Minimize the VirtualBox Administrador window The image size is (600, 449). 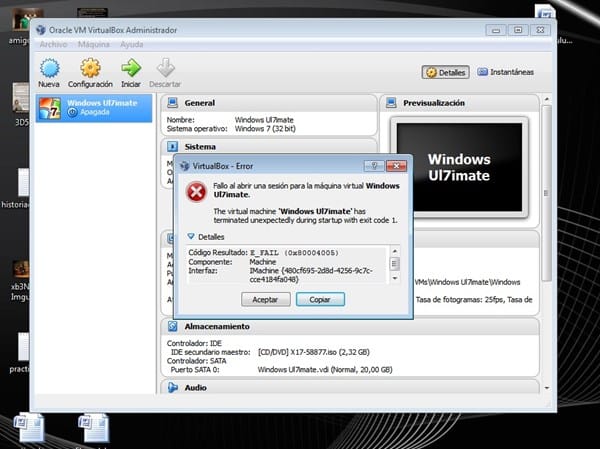coord(496,30)
